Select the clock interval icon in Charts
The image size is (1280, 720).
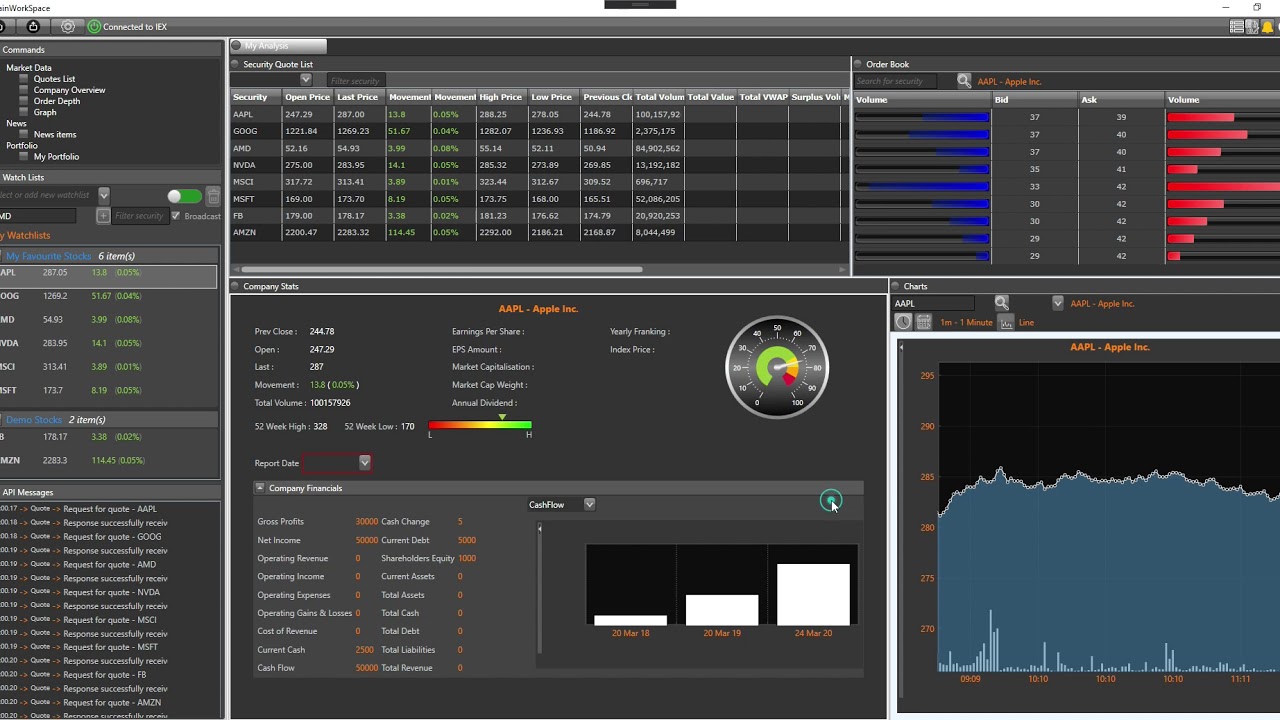903,322
